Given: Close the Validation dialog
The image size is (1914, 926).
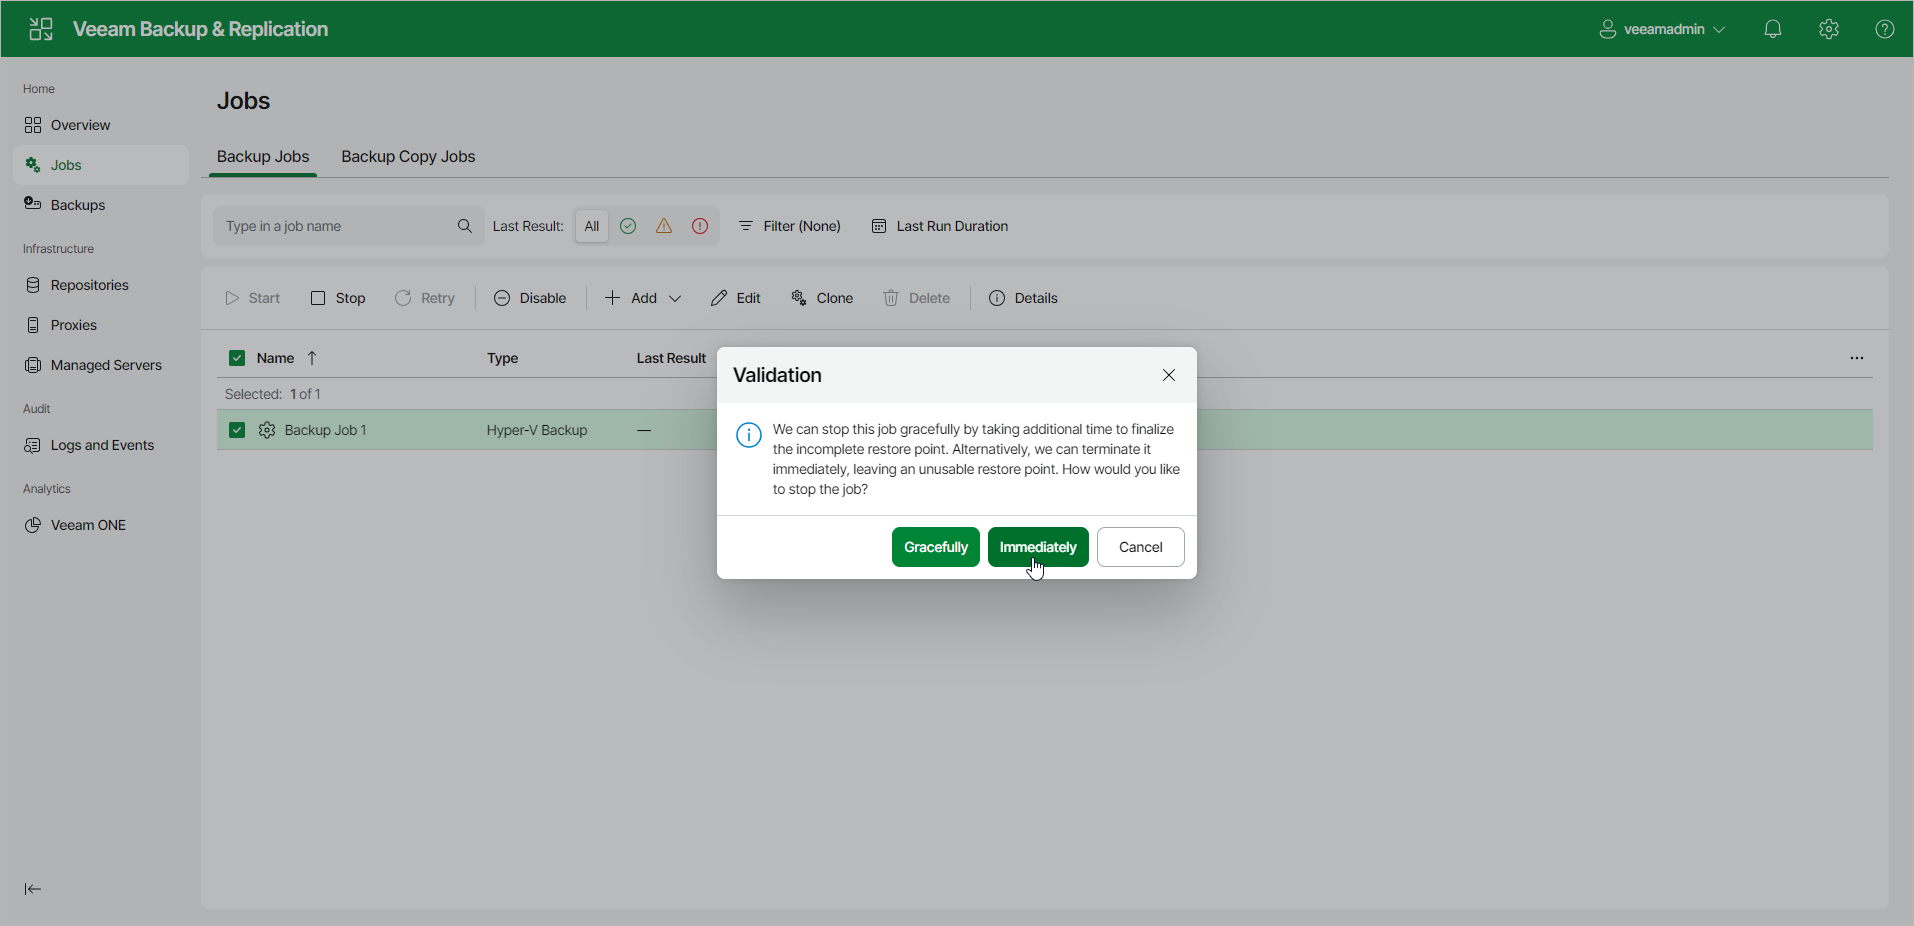Looking at the screenshot, I should [1169, 375].
